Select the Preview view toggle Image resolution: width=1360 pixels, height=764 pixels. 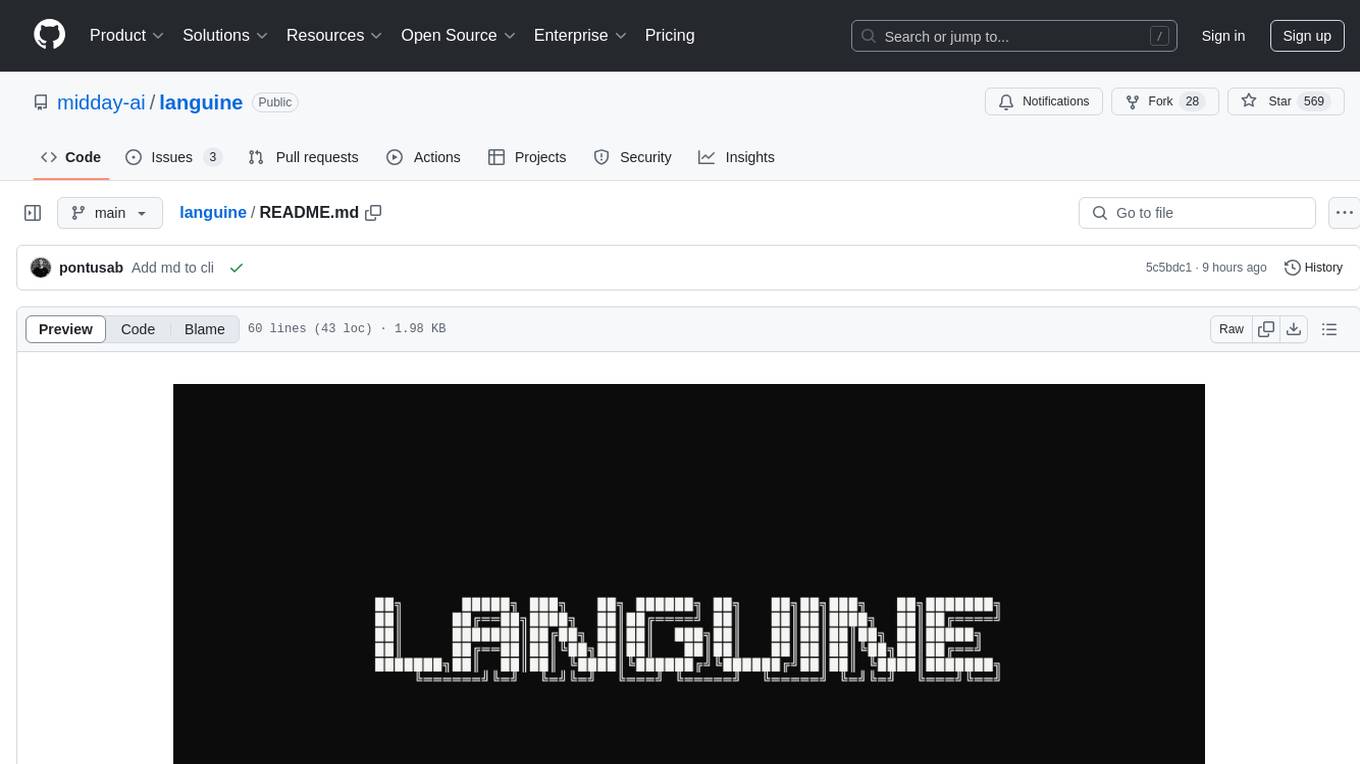click(66, 329)
